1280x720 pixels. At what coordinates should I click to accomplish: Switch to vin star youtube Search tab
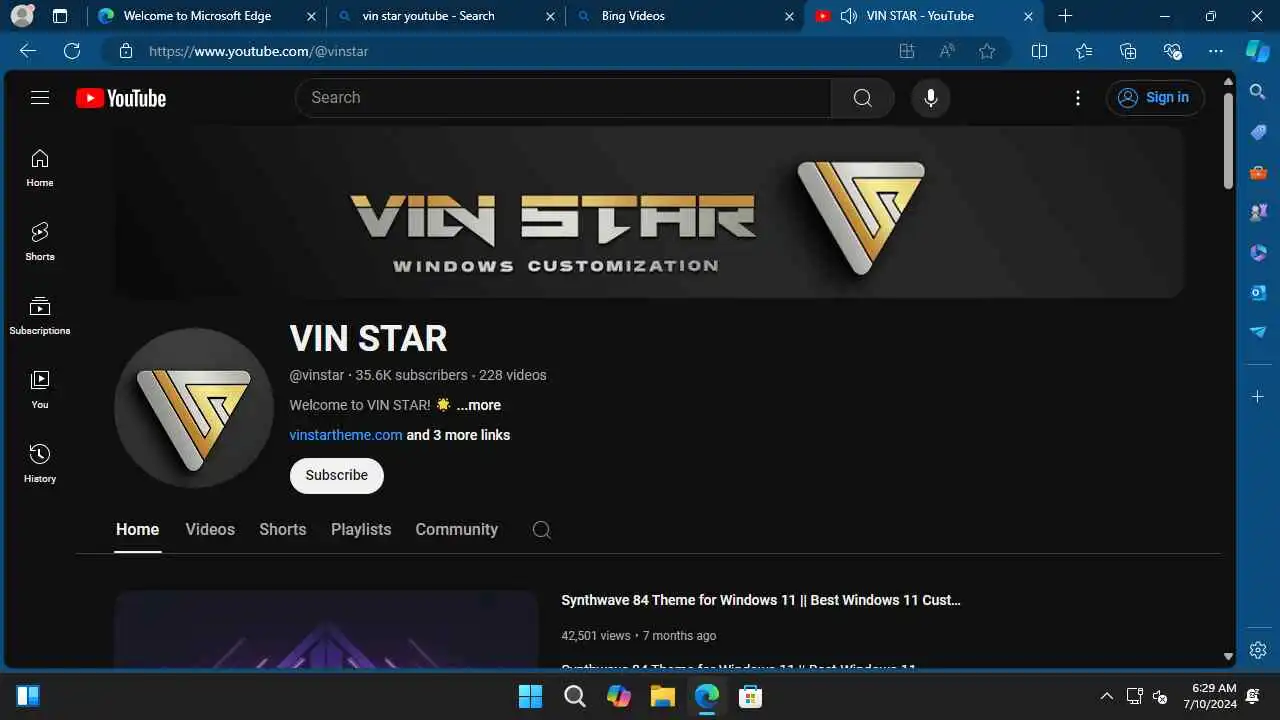point(445,16)
